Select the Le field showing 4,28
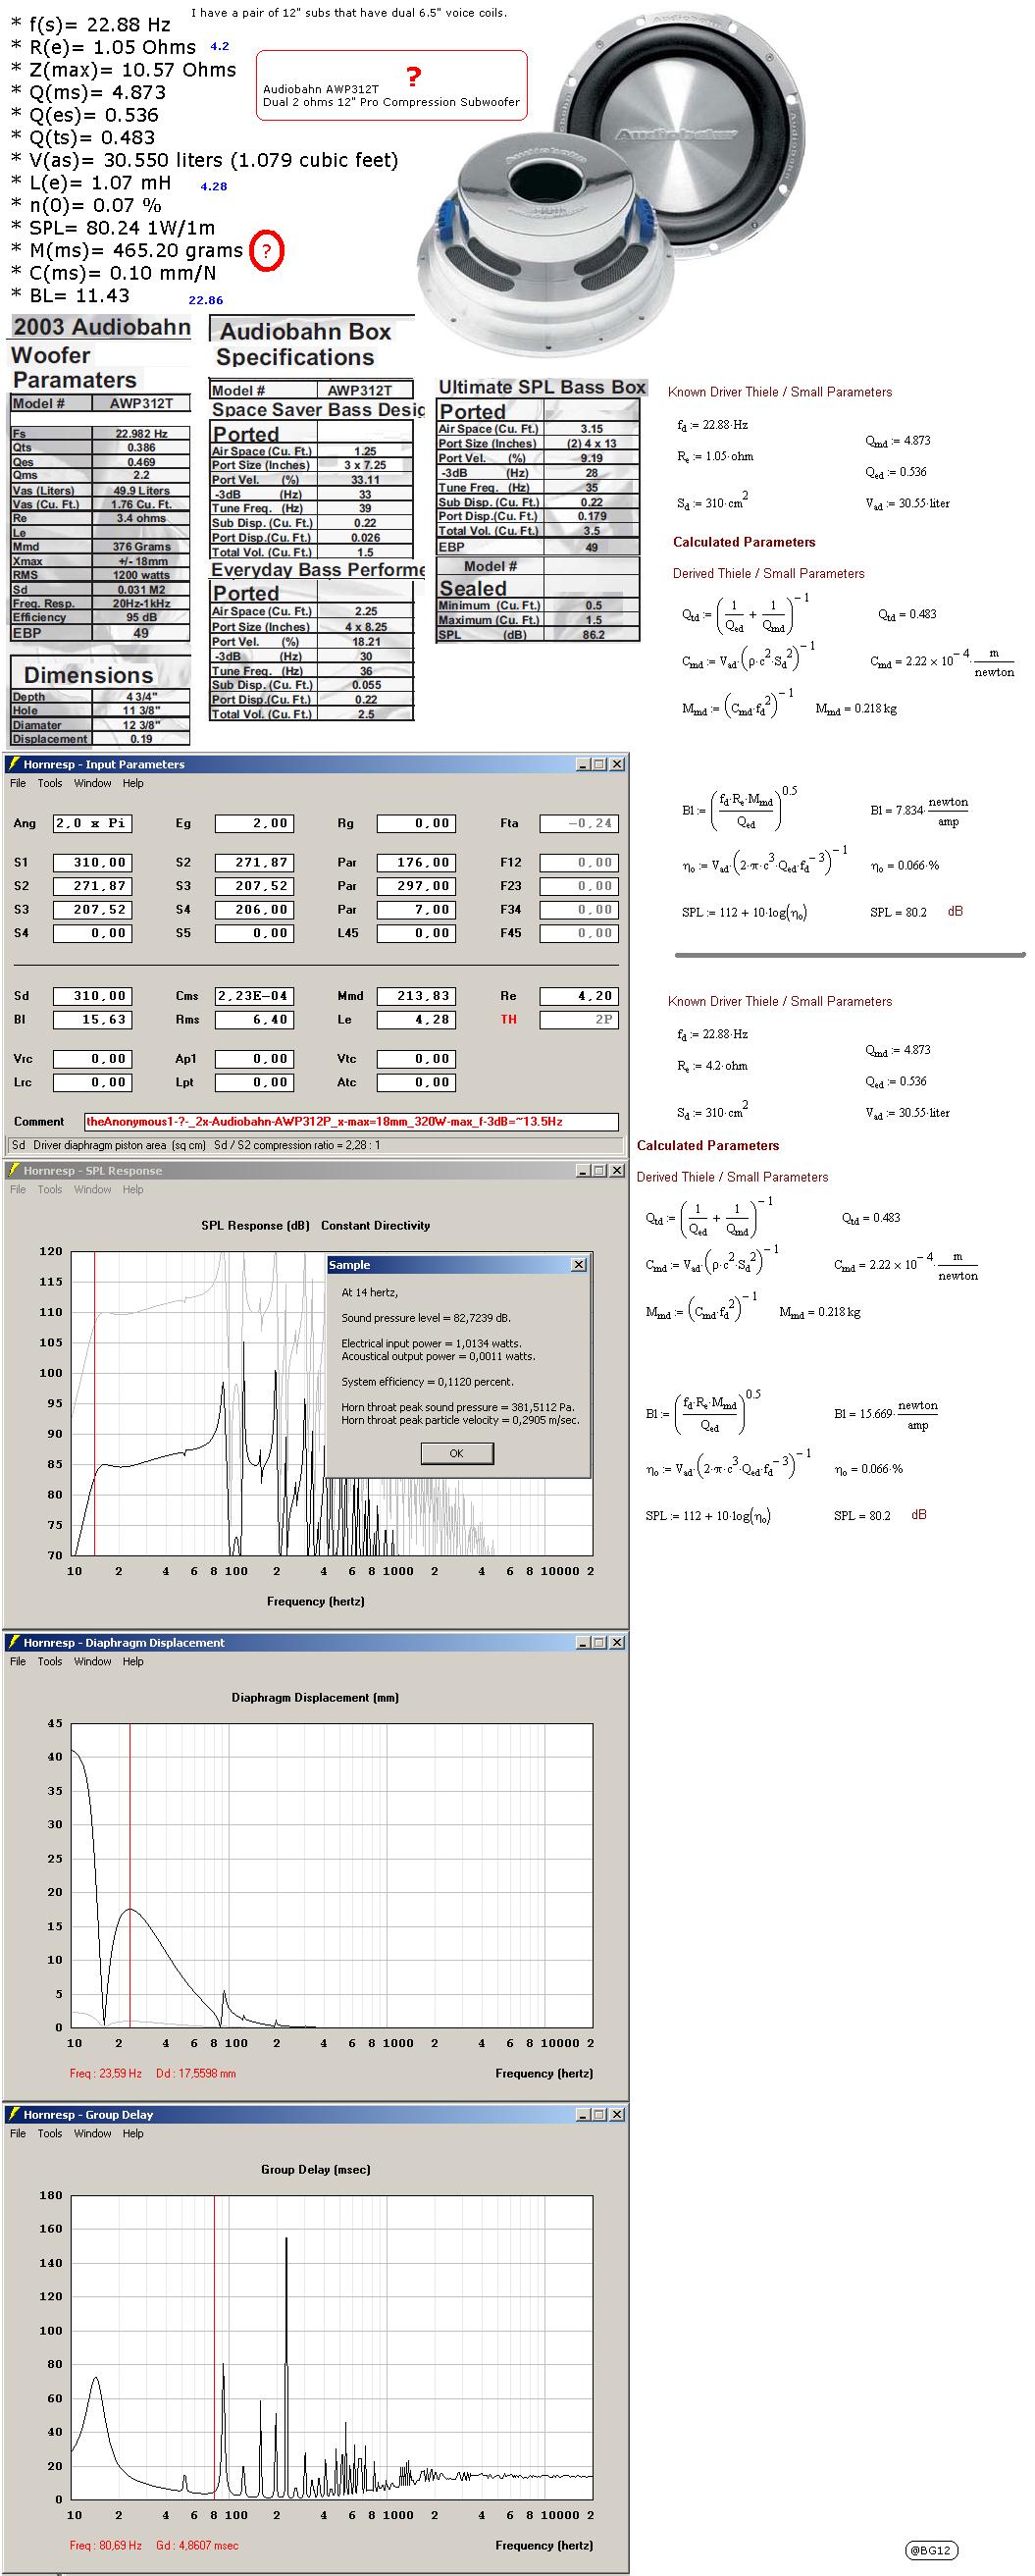The image size is (1035, 2576). coord(416,1020)
